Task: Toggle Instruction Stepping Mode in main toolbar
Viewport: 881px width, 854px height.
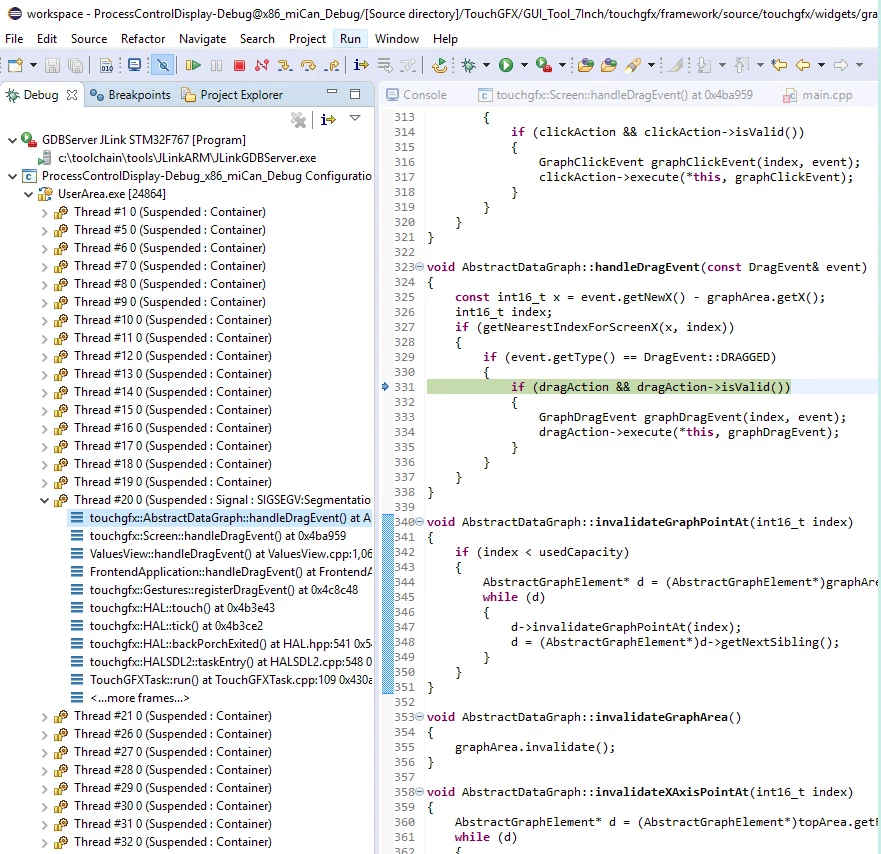Action: 361,65
